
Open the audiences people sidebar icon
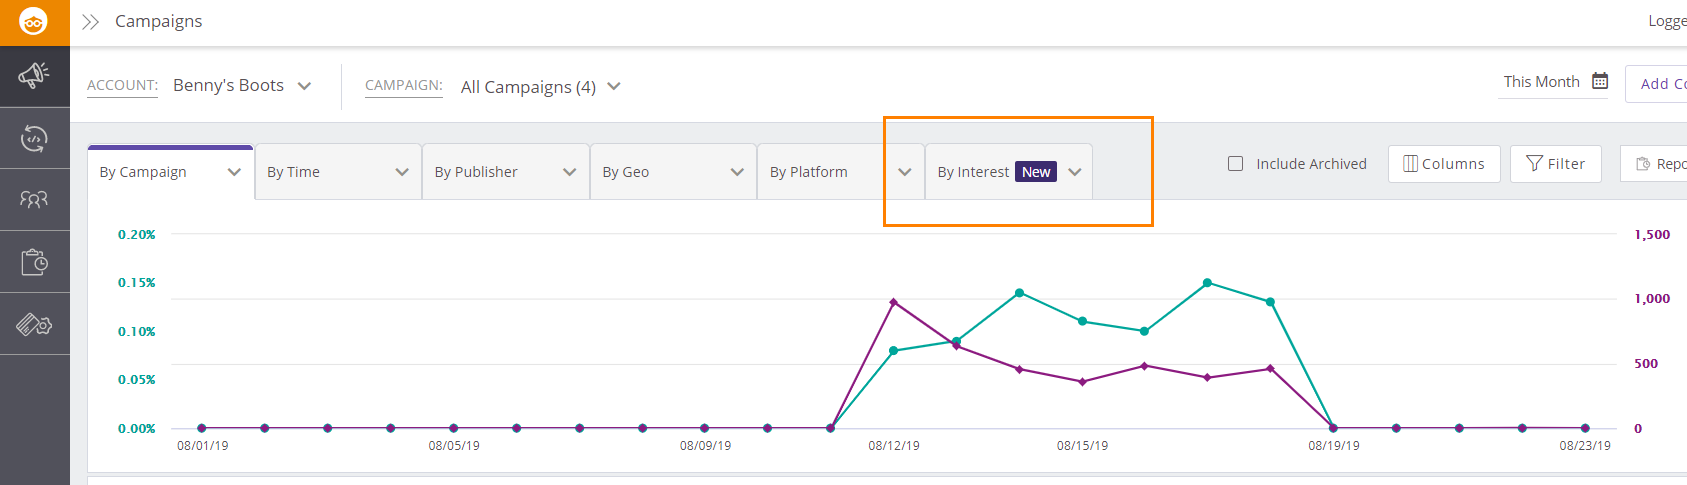[x=34, y=200]
